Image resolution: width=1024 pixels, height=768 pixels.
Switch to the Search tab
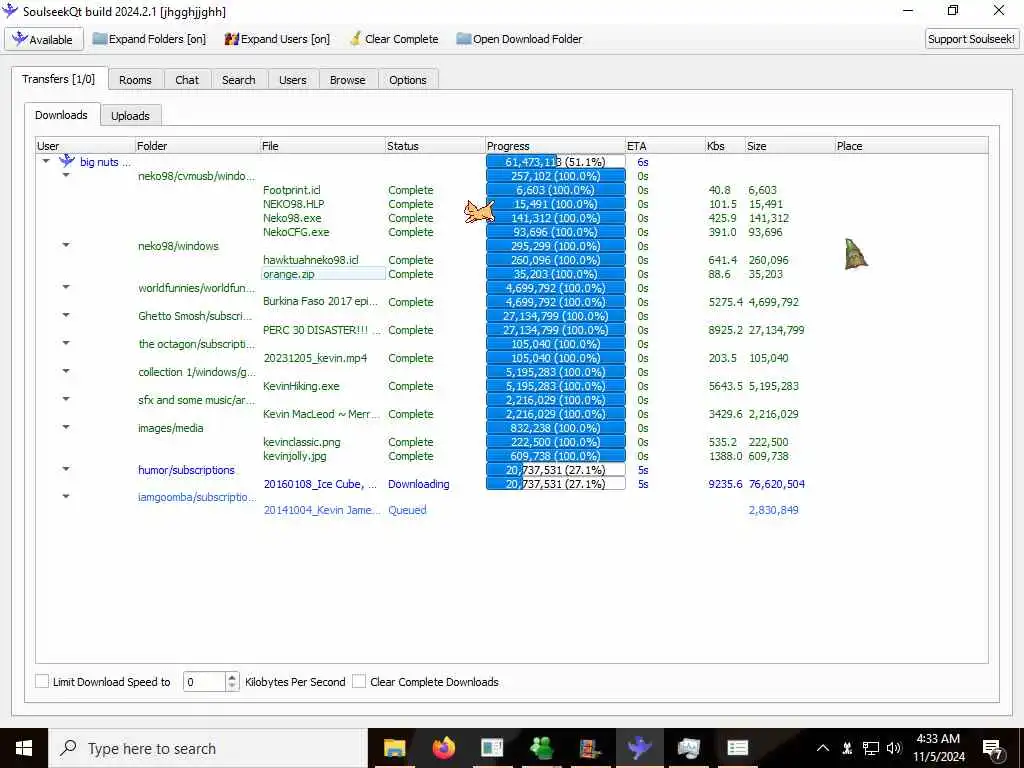coord(238,80)
